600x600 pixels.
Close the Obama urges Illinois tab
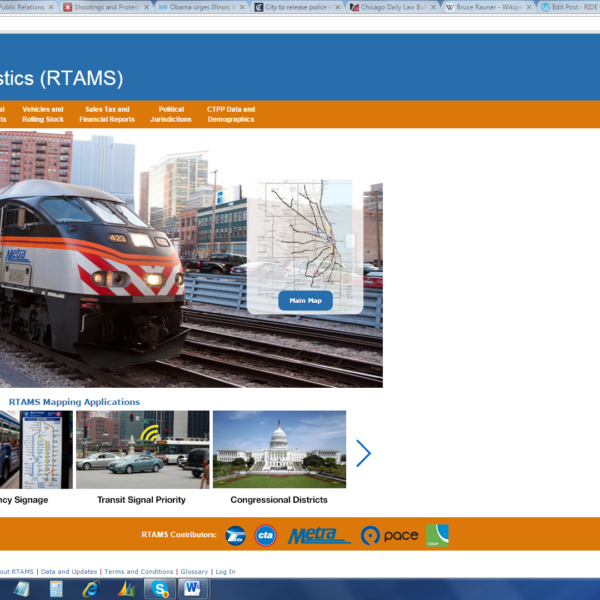[242, 7]
